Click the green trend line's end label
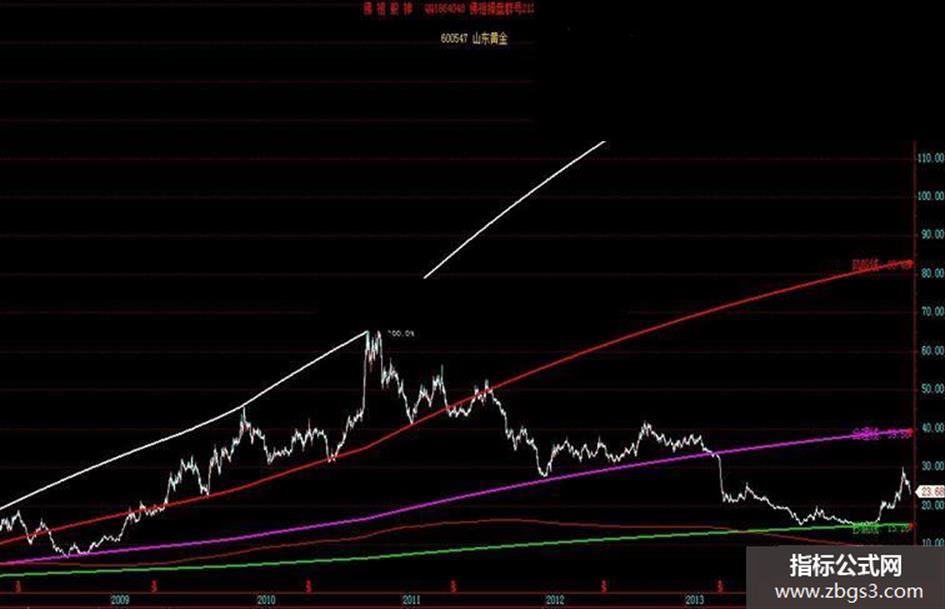The width and height of the screenshot is (945, 609). (882, 529)
